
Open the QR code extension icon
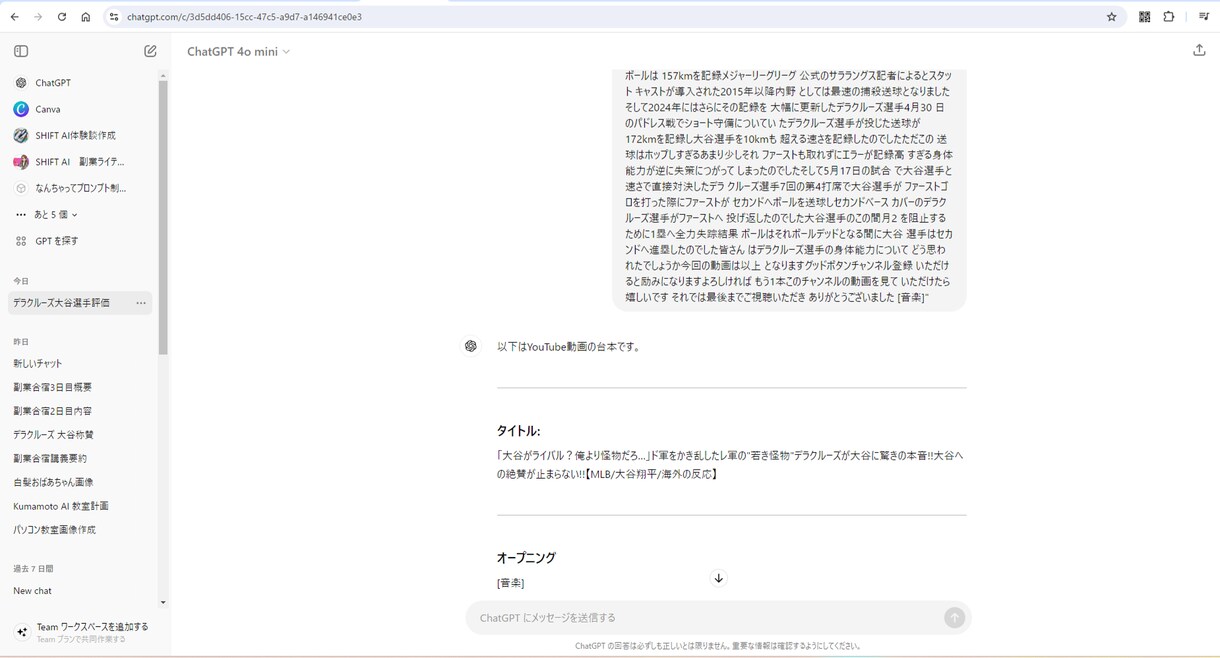pyautogui.click(x=1144, y=17)
